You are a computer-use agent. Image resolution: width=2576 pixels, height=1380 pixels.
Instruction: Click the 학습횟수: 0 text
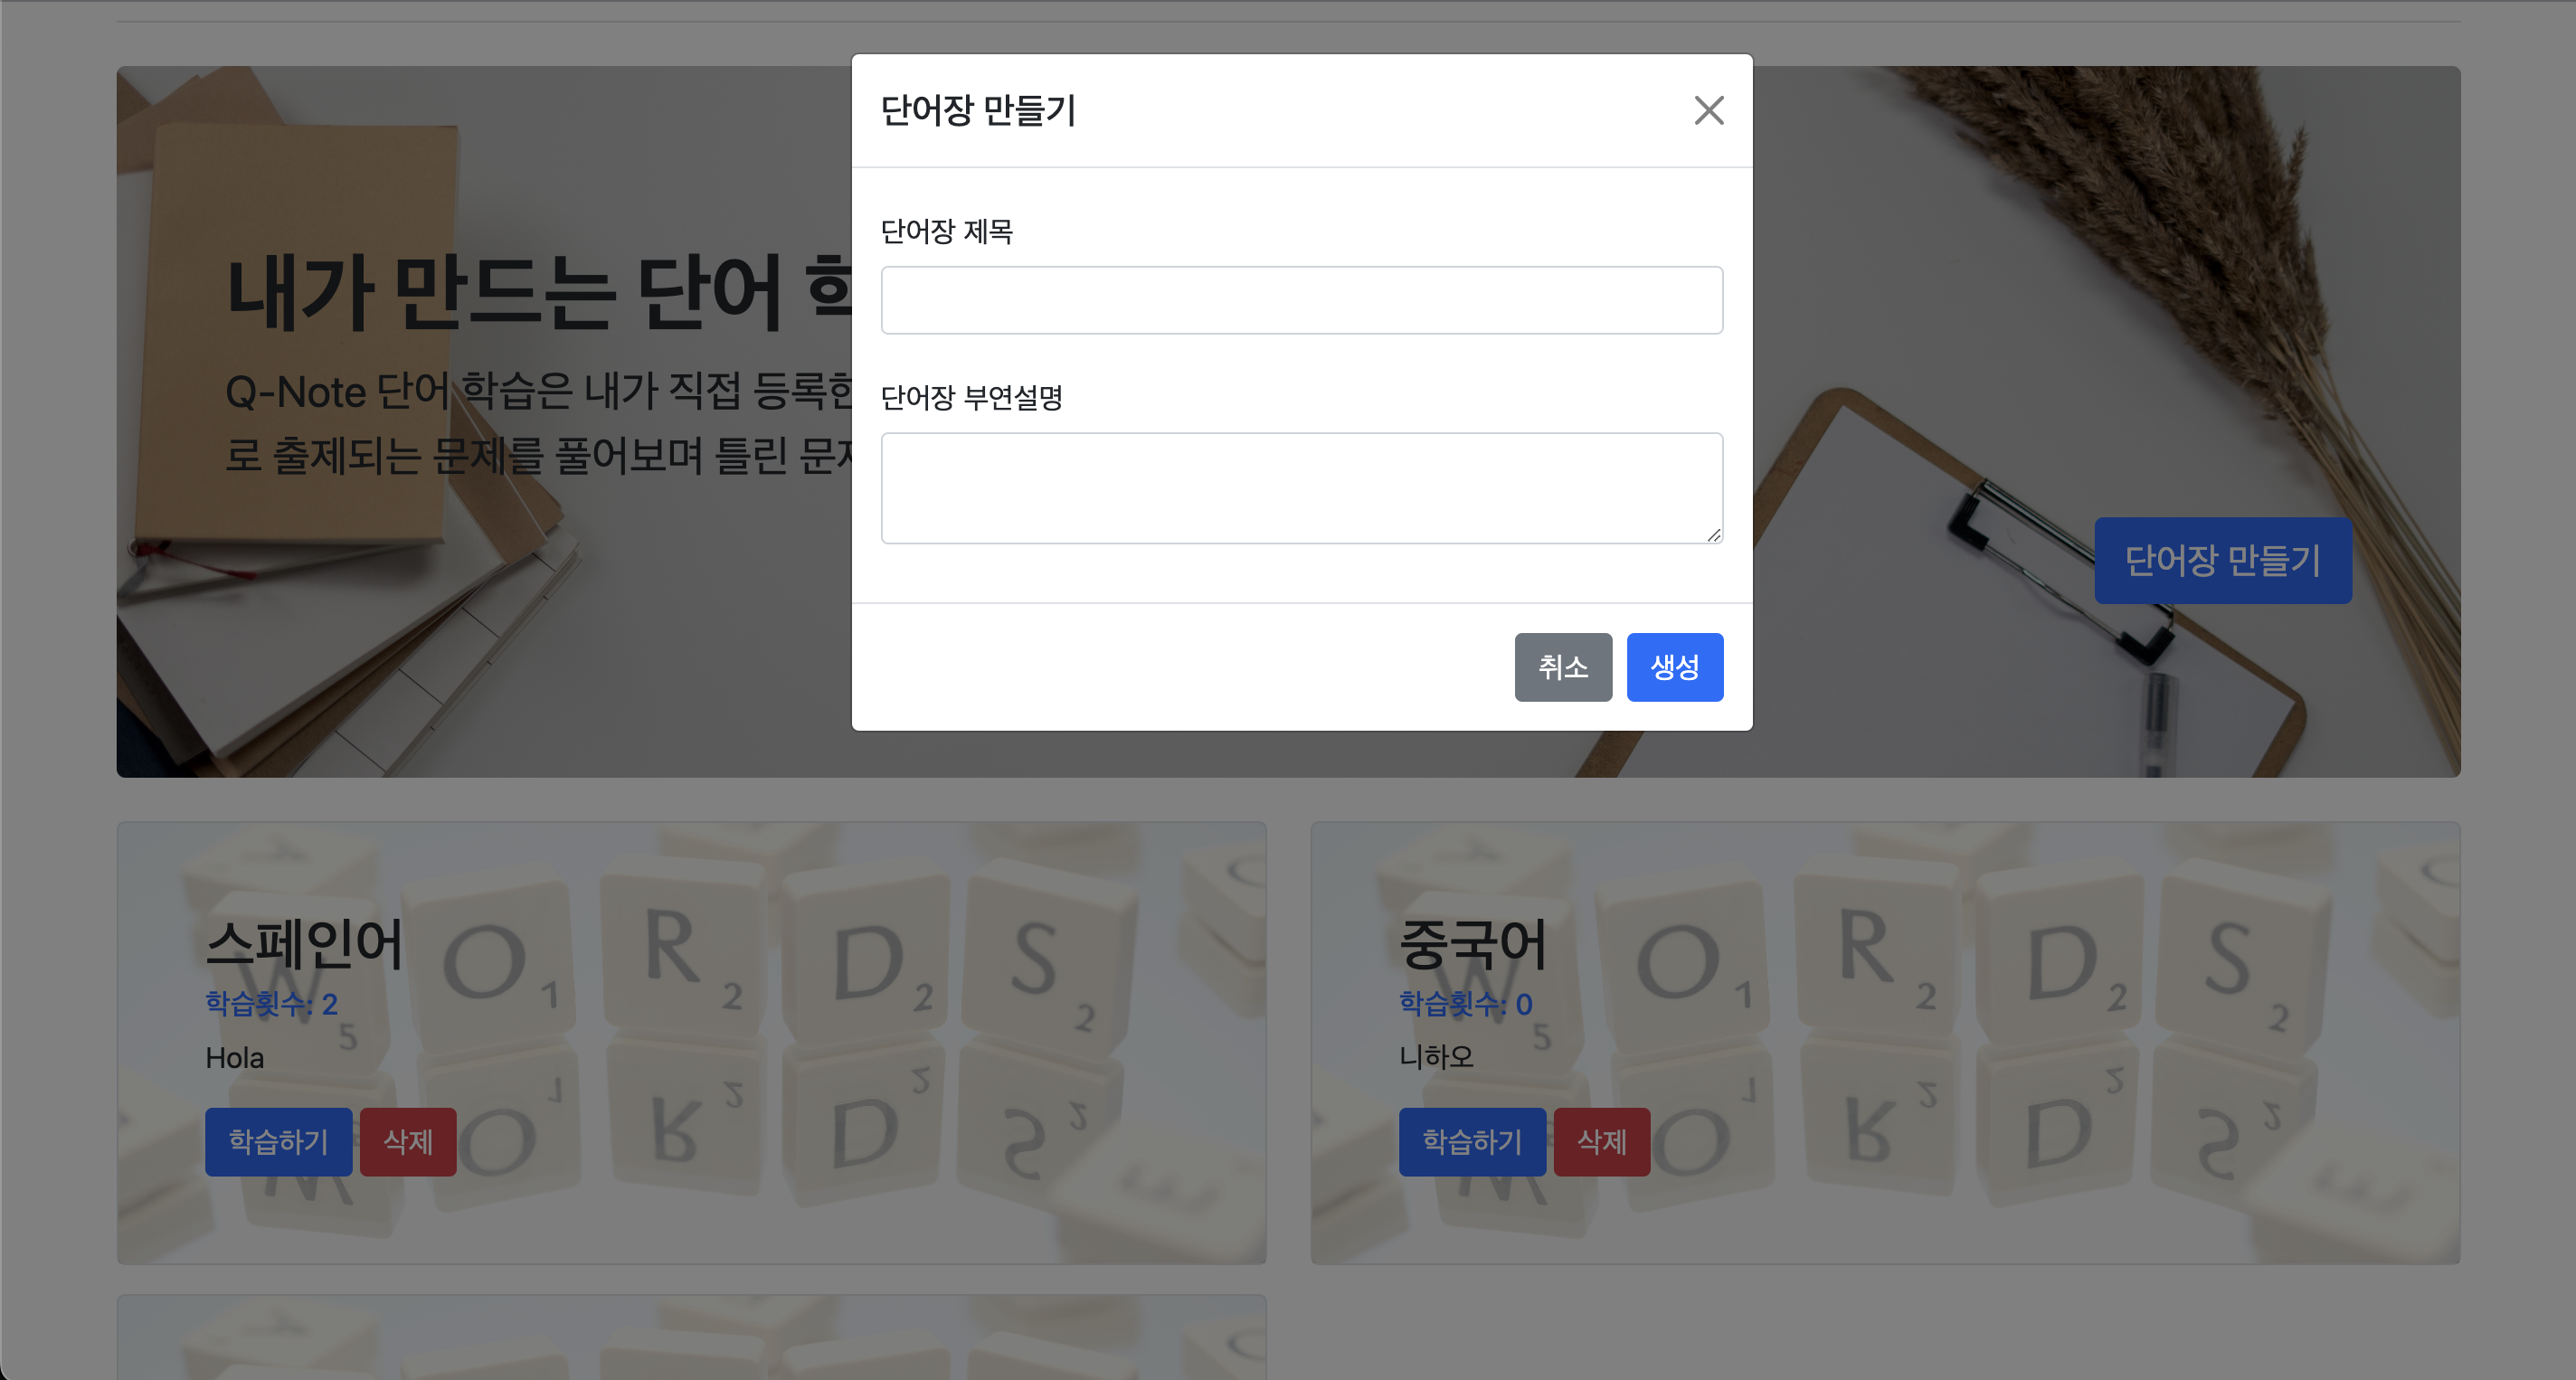point(1465,1003)
